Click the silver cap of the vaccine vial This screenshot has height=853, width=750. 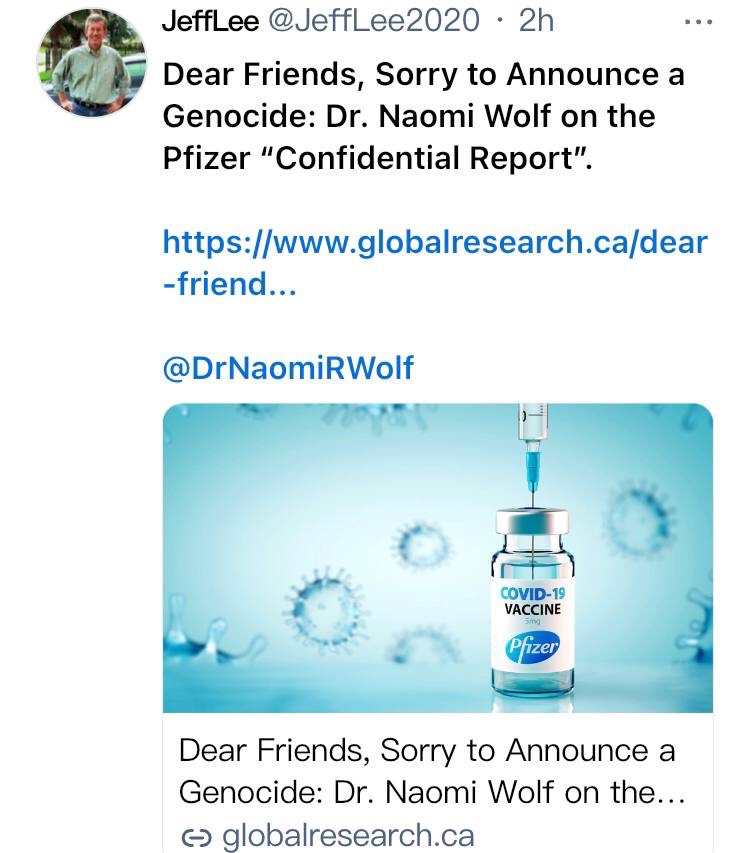532,523
